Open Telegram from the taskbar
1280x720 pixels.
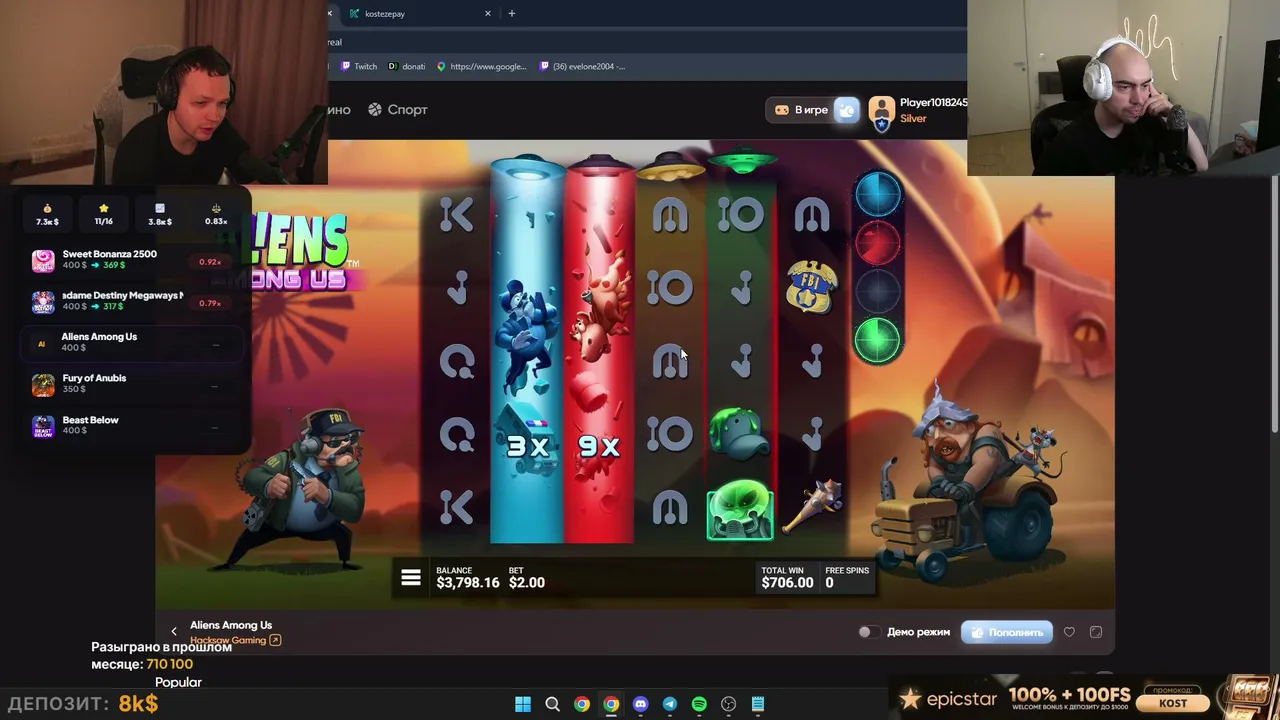[670, 704]
